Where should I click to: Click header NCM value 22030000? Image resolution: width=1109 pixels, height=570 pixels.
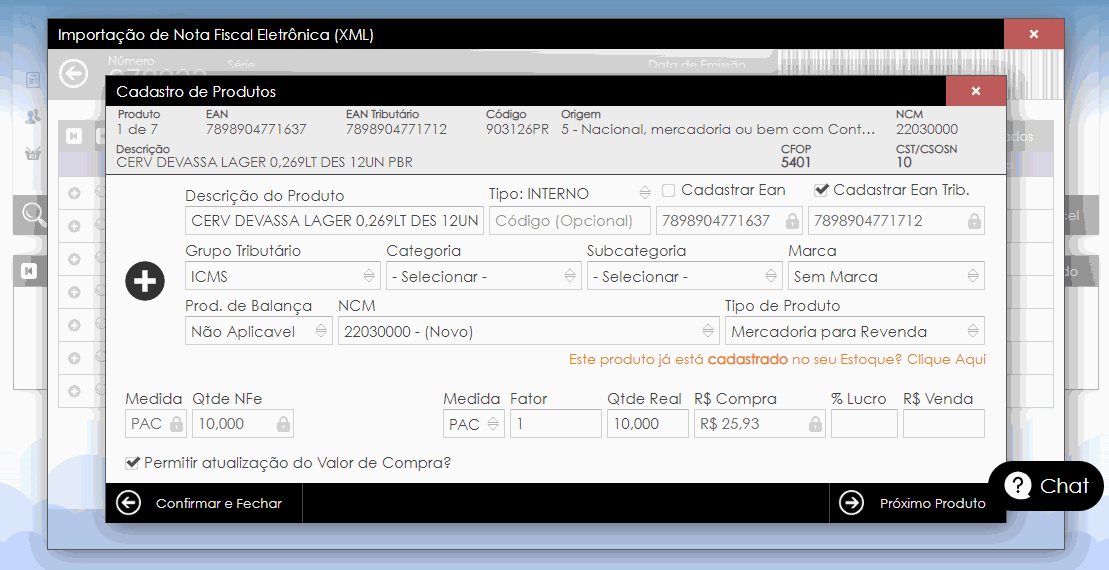(927, 129)
